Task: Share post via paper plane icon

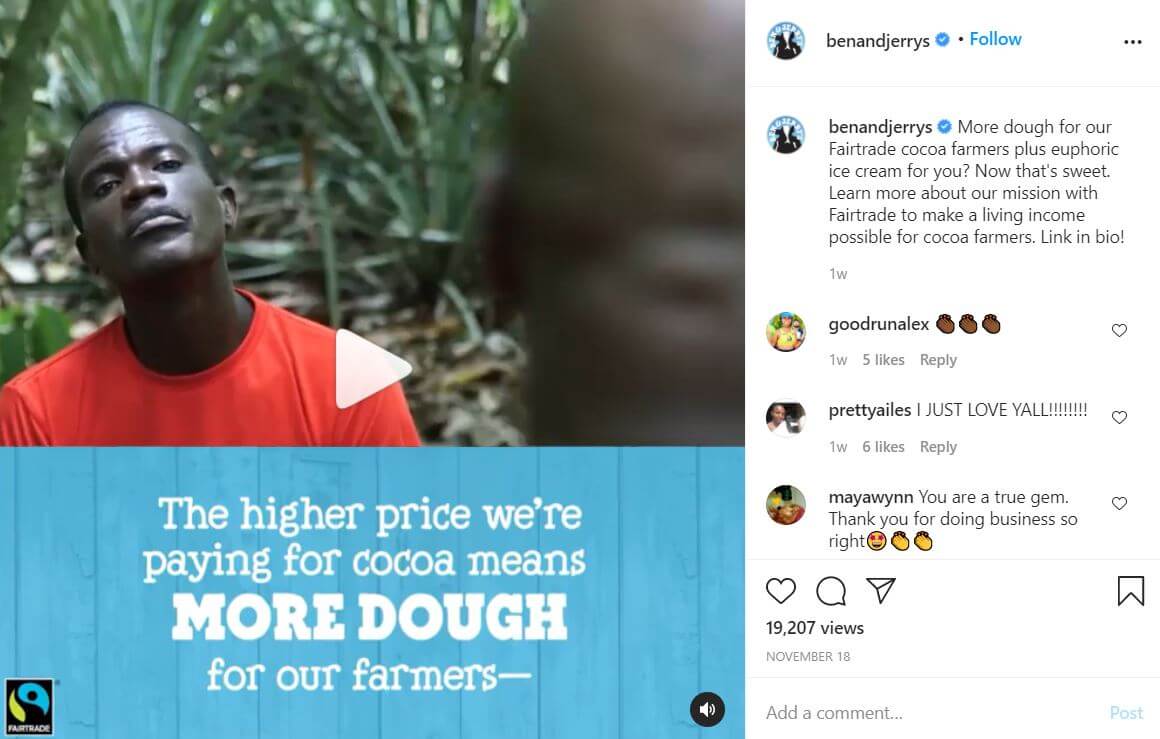Action: [881, 590]
